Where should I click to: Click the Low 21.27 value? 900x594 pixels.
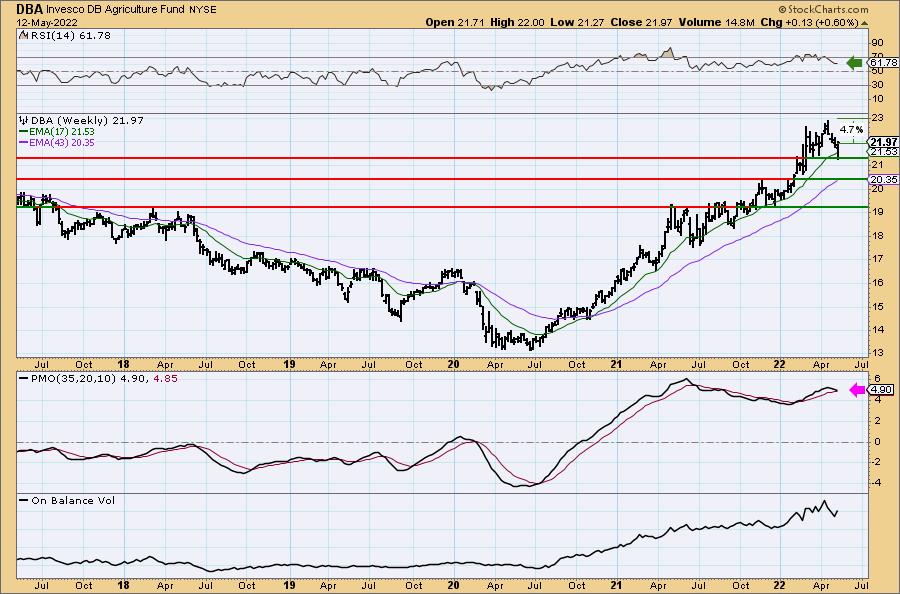tap(577, 22)
